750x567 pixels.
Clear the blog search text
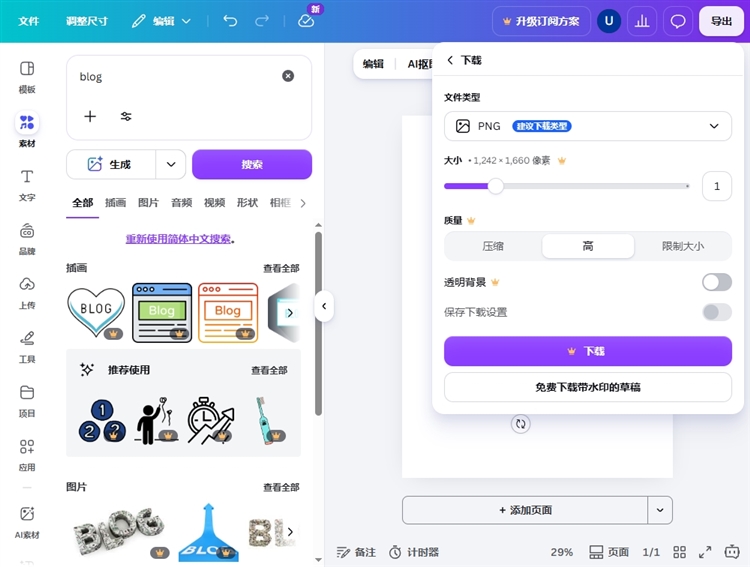[288, 76]
